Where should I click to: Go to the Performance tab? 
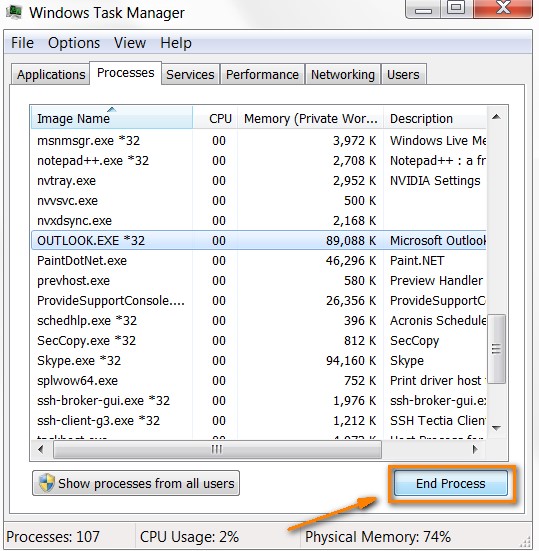point(262,74)
